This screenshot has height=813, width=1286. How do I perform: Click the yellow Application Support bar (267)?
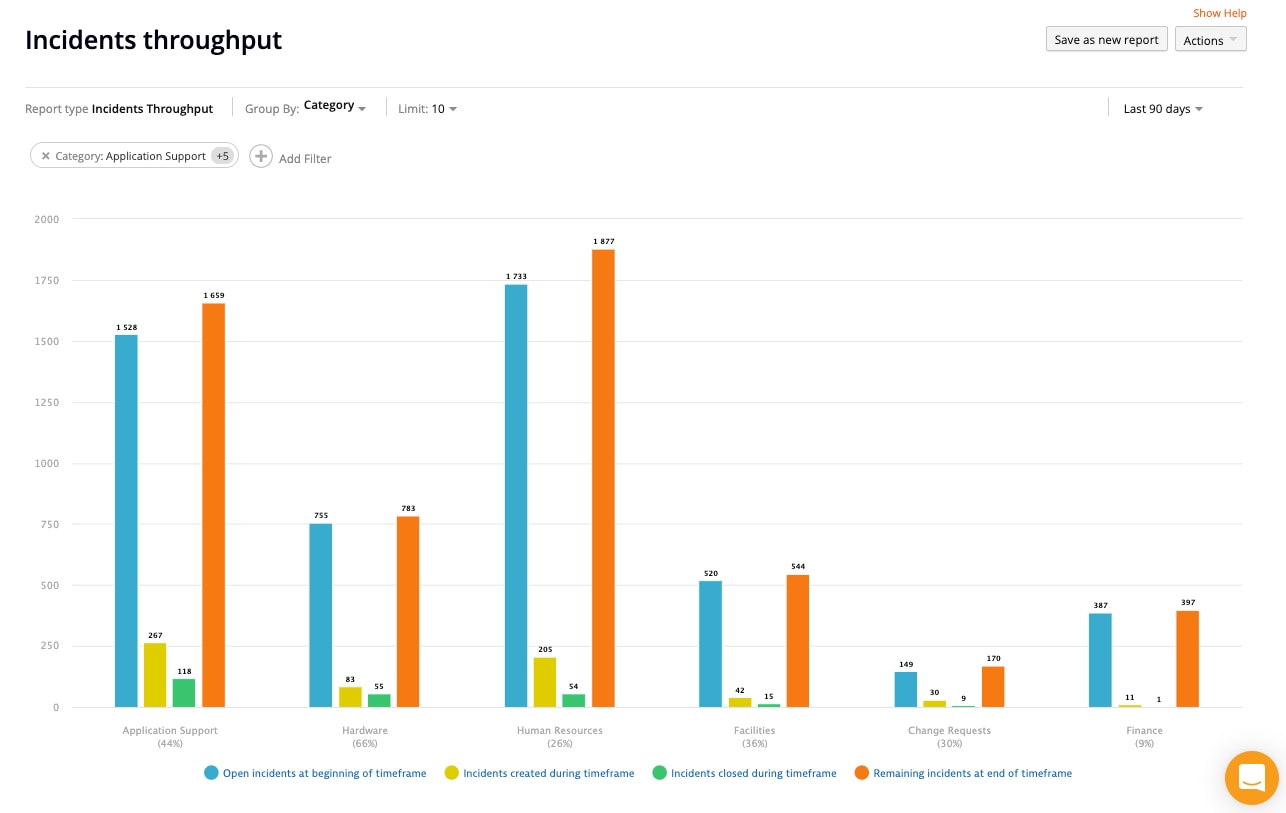click(x=155, y=675)
